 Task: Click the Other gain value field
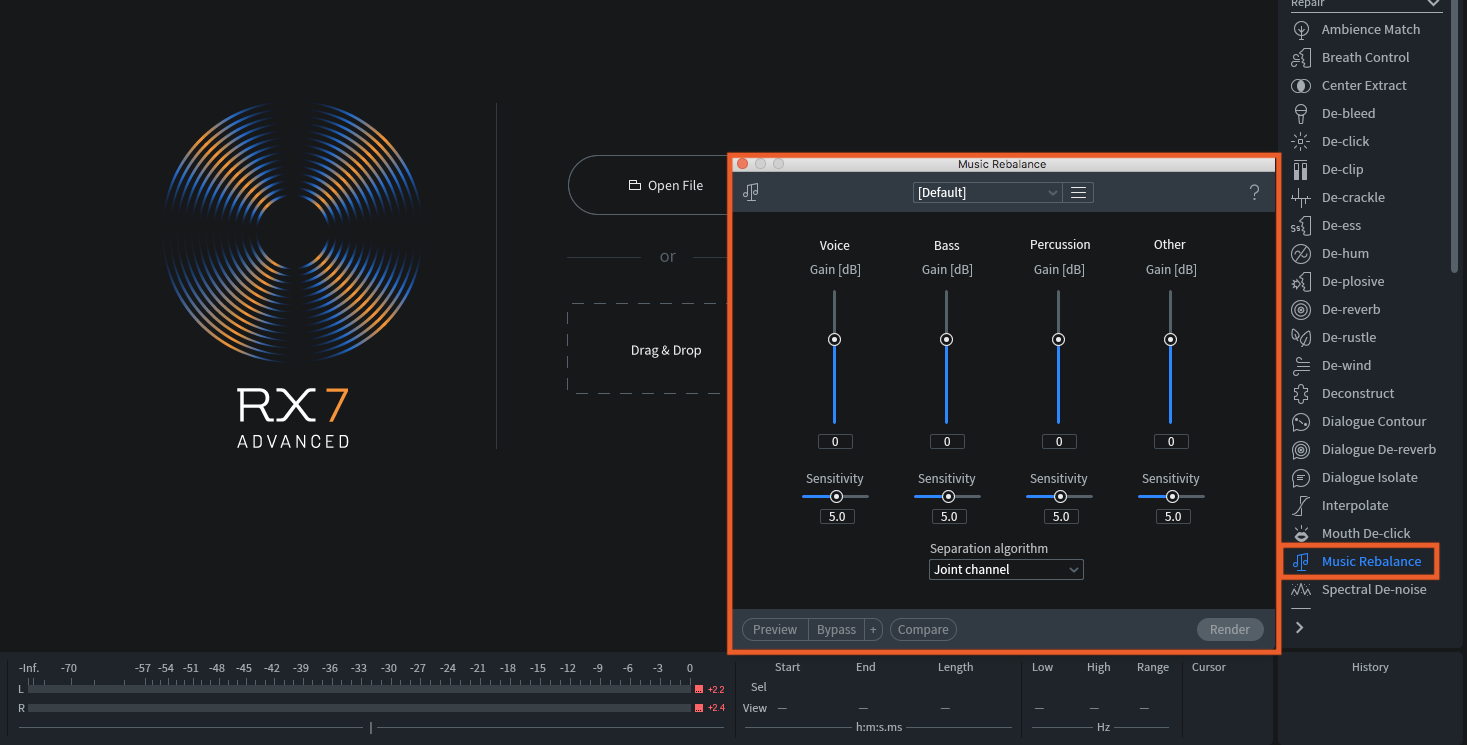point(1171,441)
